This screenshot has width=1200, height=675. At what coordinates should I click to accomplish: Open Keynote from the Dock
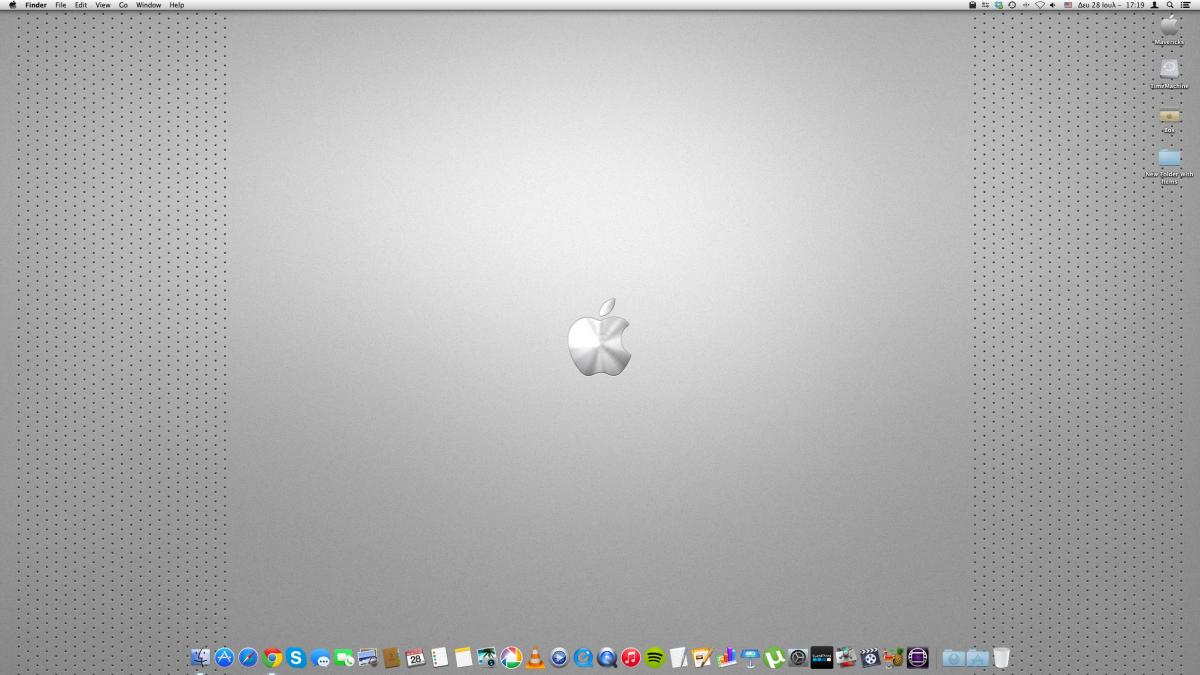750,658
